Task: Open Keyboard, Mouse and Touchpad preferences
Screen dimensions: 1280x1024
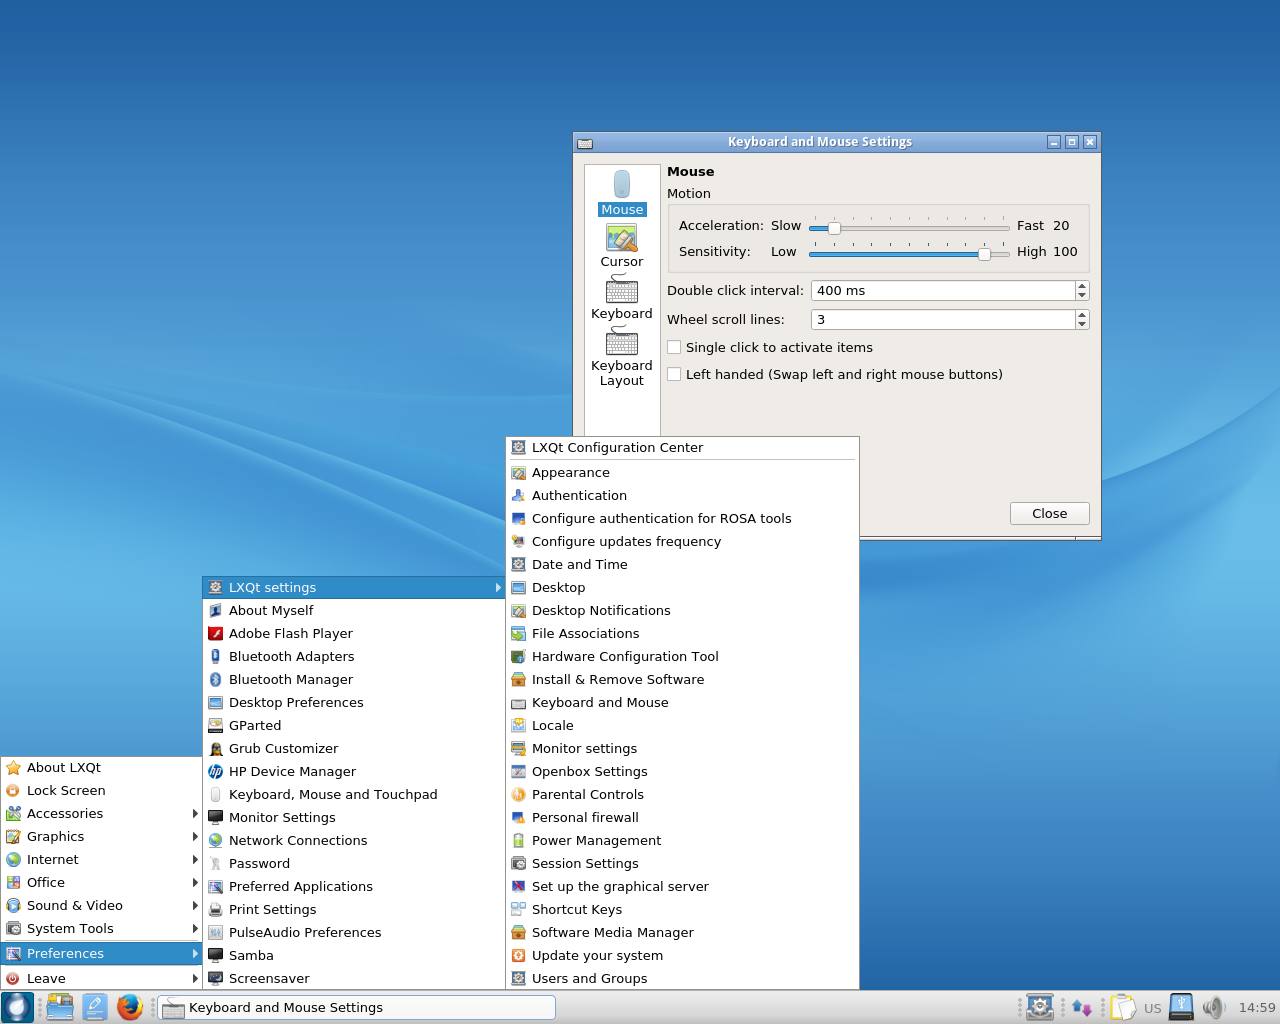Action: click(x=354, y=794)
